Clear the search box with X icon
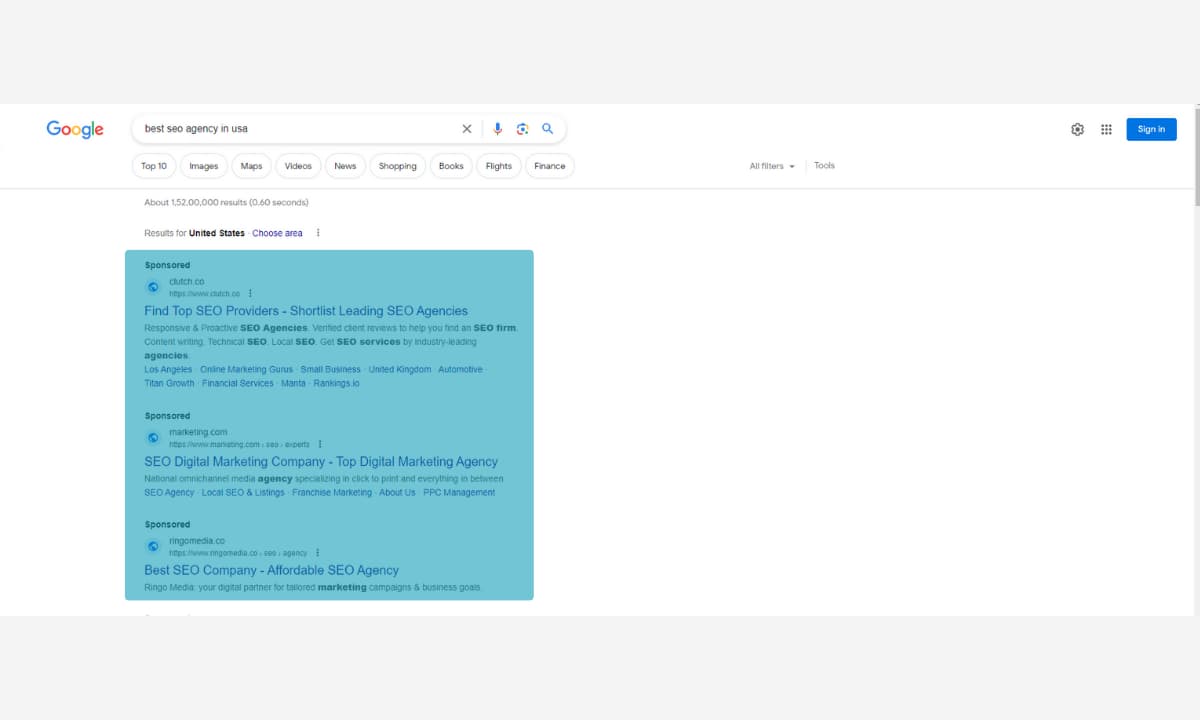Image resolution: width=1200 pixels, height=720 pixels. 466,129
